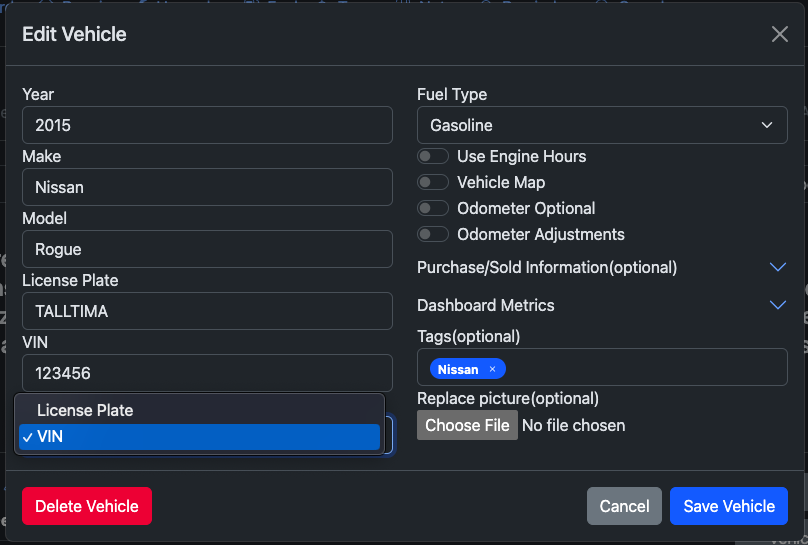
Task: Click Save Vehicle button
Action: coord(728,506)
